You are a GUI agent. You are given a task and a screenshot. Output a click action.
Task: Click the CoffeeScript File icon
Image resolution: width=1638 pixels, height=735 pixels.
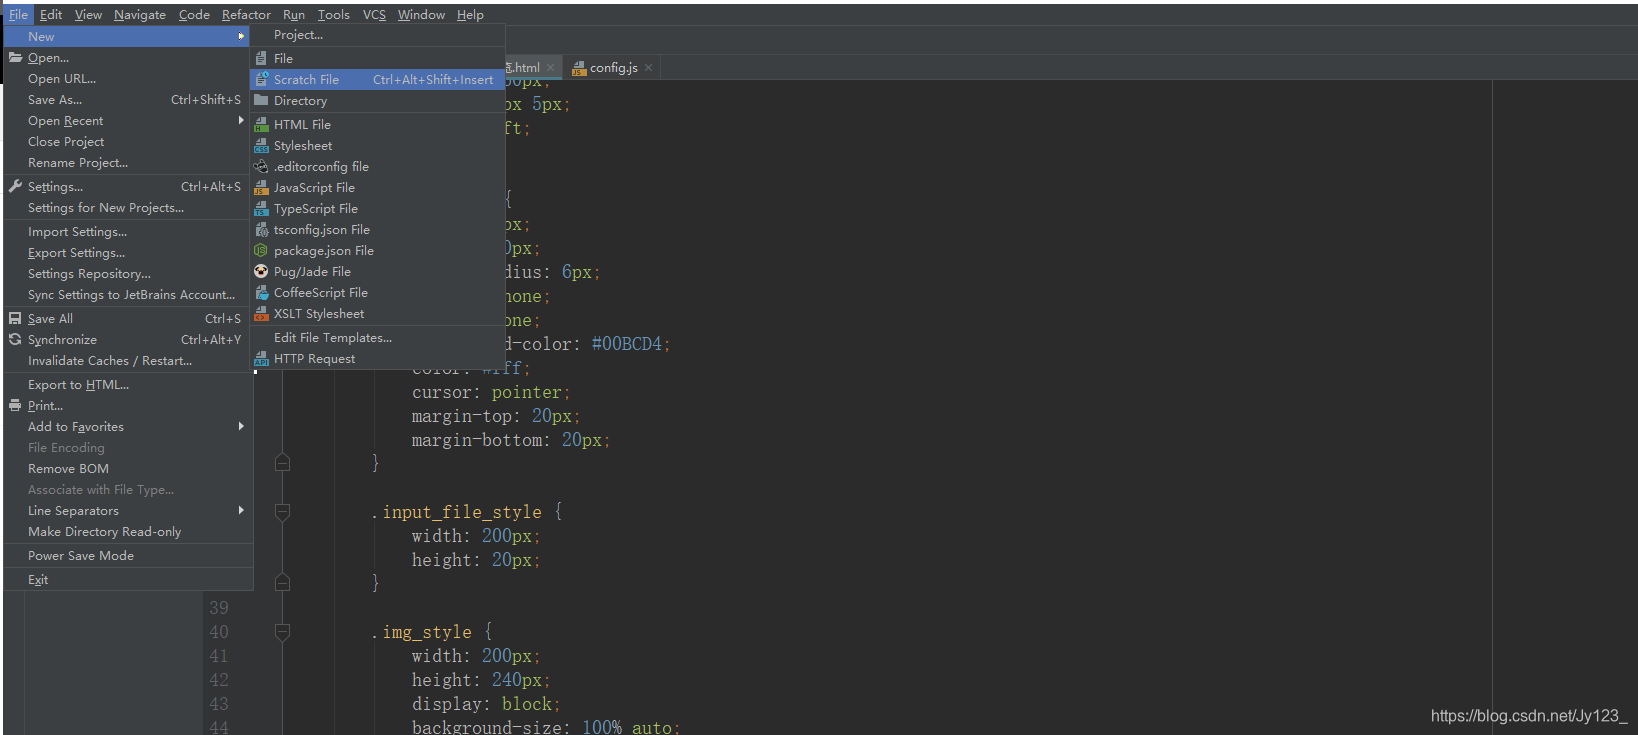pos(261,292)
